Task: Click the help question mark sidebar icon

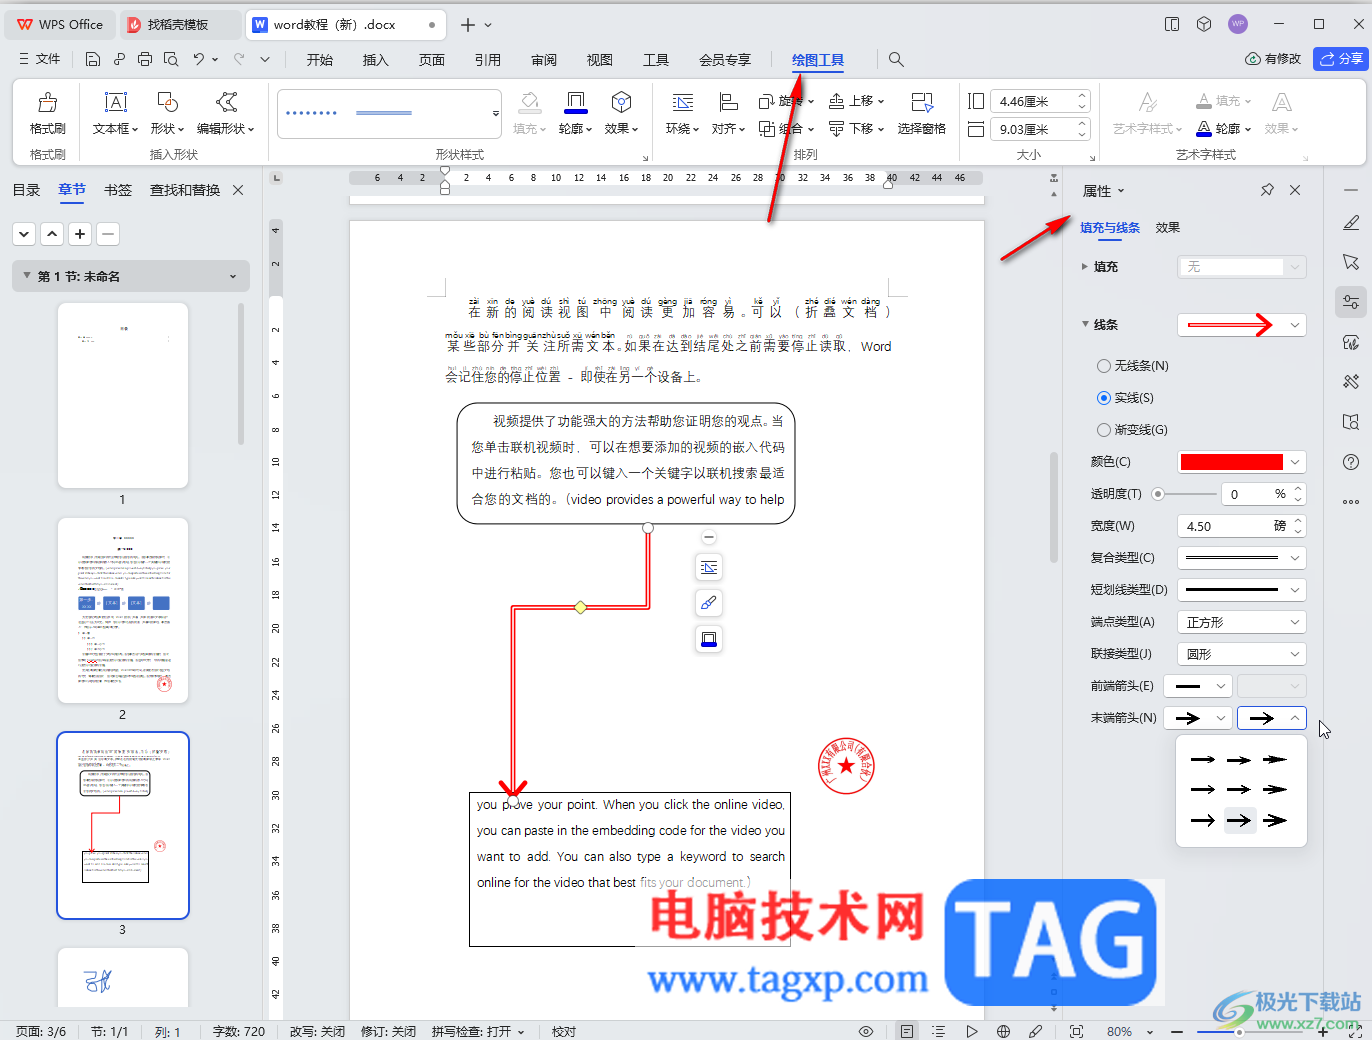Action: pyautogui.click(x=1351, y=462)
